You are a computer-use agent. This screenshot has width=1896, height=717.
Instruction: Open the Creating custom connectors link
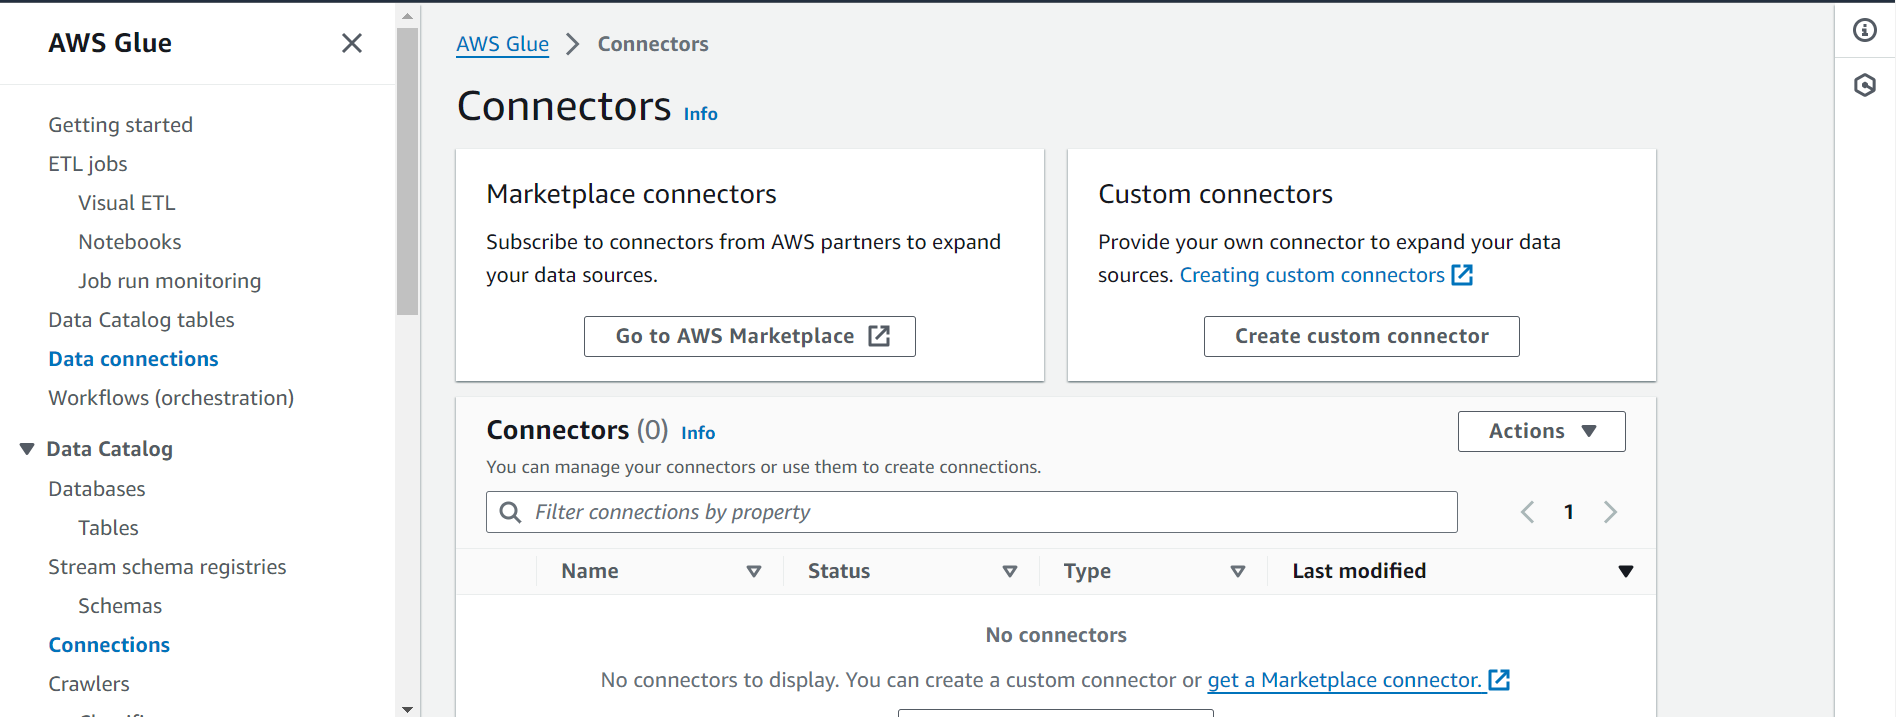(x=1312, y=275)
